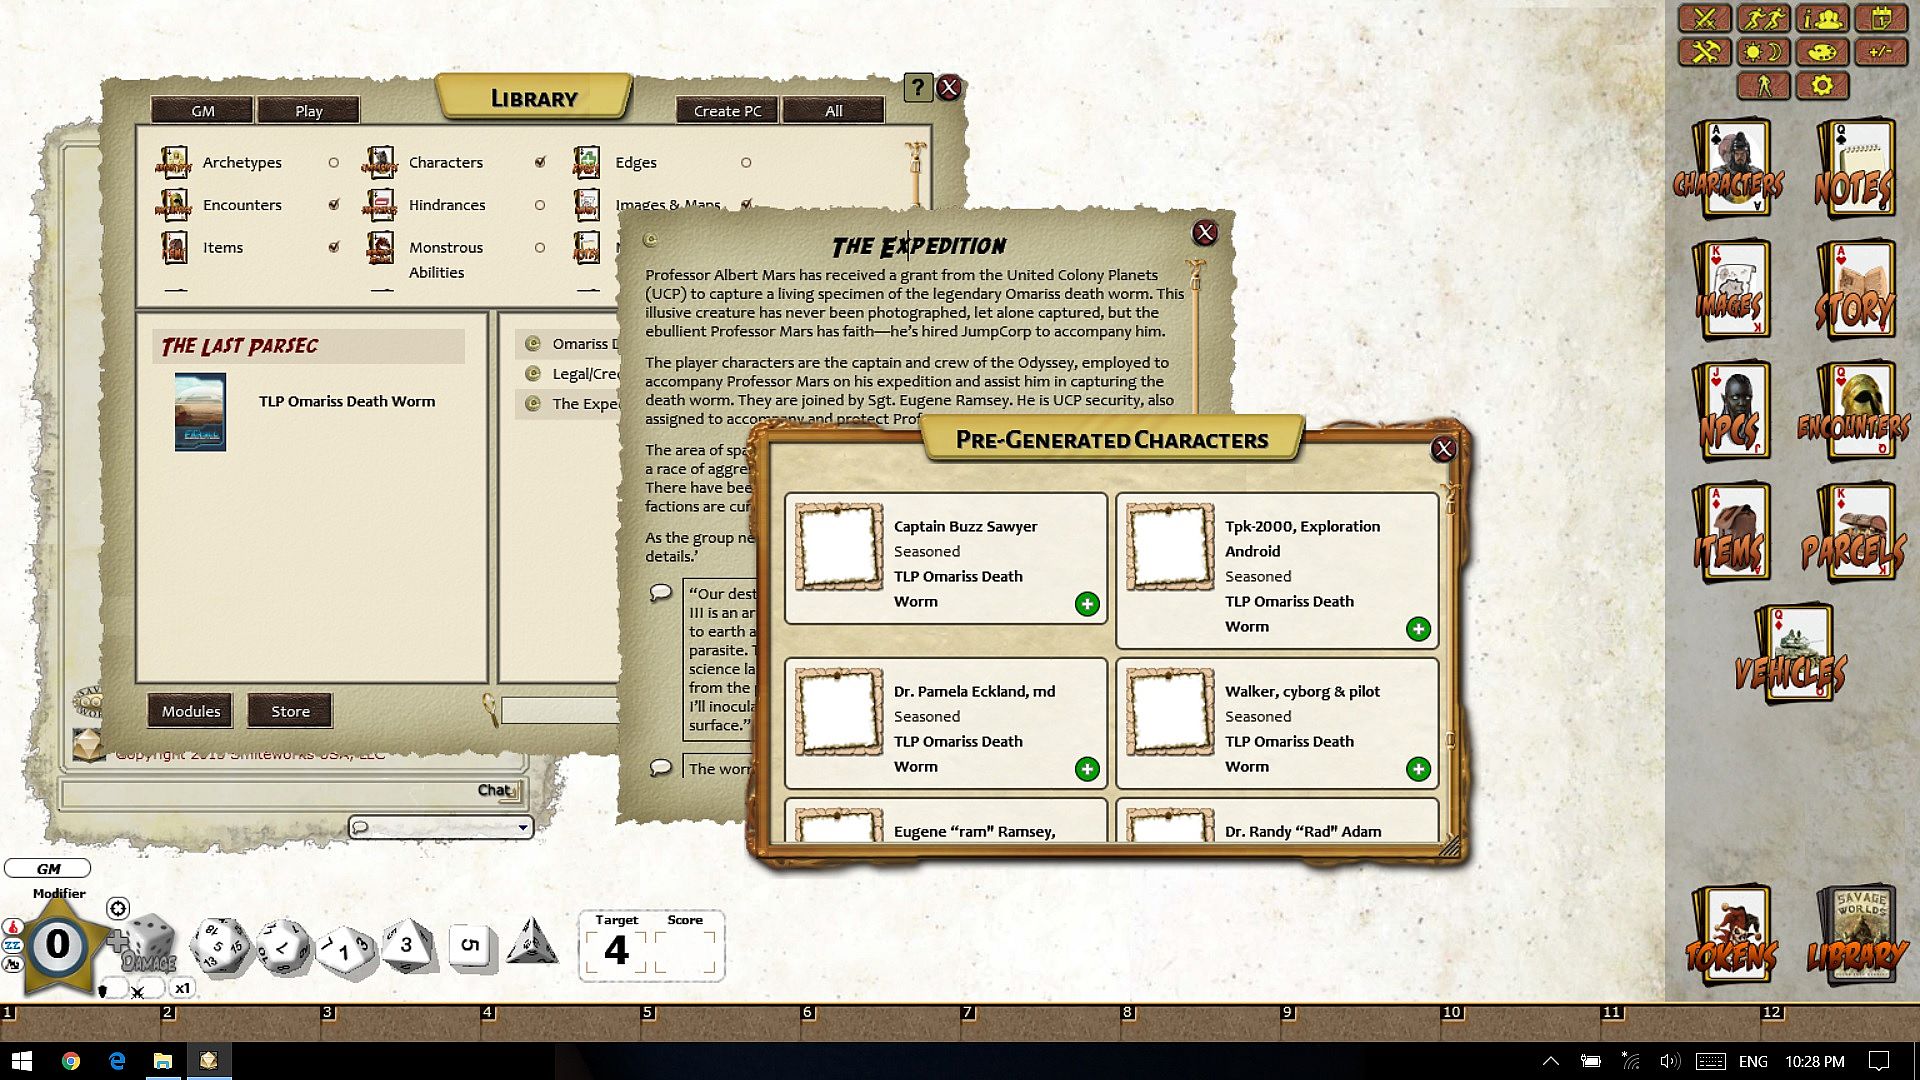Click the Store button
This screenshot has width=1920, height=1080.
[290, 711]
